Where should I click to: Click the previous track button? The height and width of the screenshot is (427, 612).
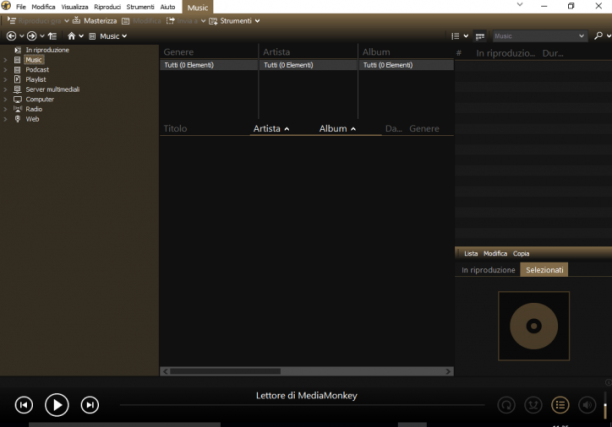(x=24, y=405)
